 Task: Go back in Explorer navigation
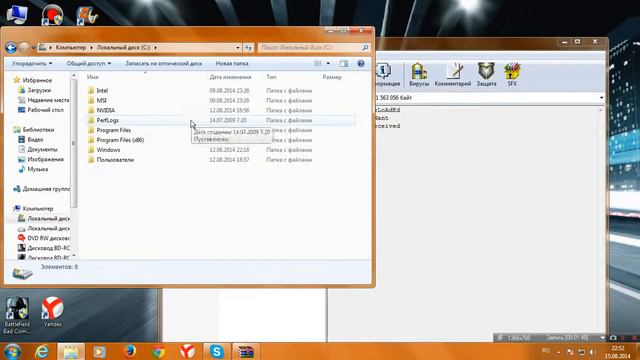point(11,48)
